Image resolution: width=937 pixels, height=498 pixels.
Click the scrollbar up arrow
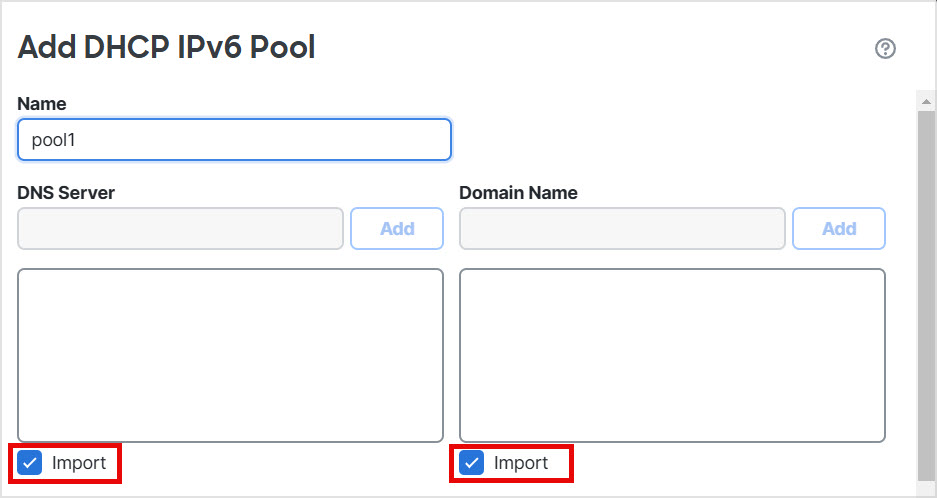[x=926, y=102]
